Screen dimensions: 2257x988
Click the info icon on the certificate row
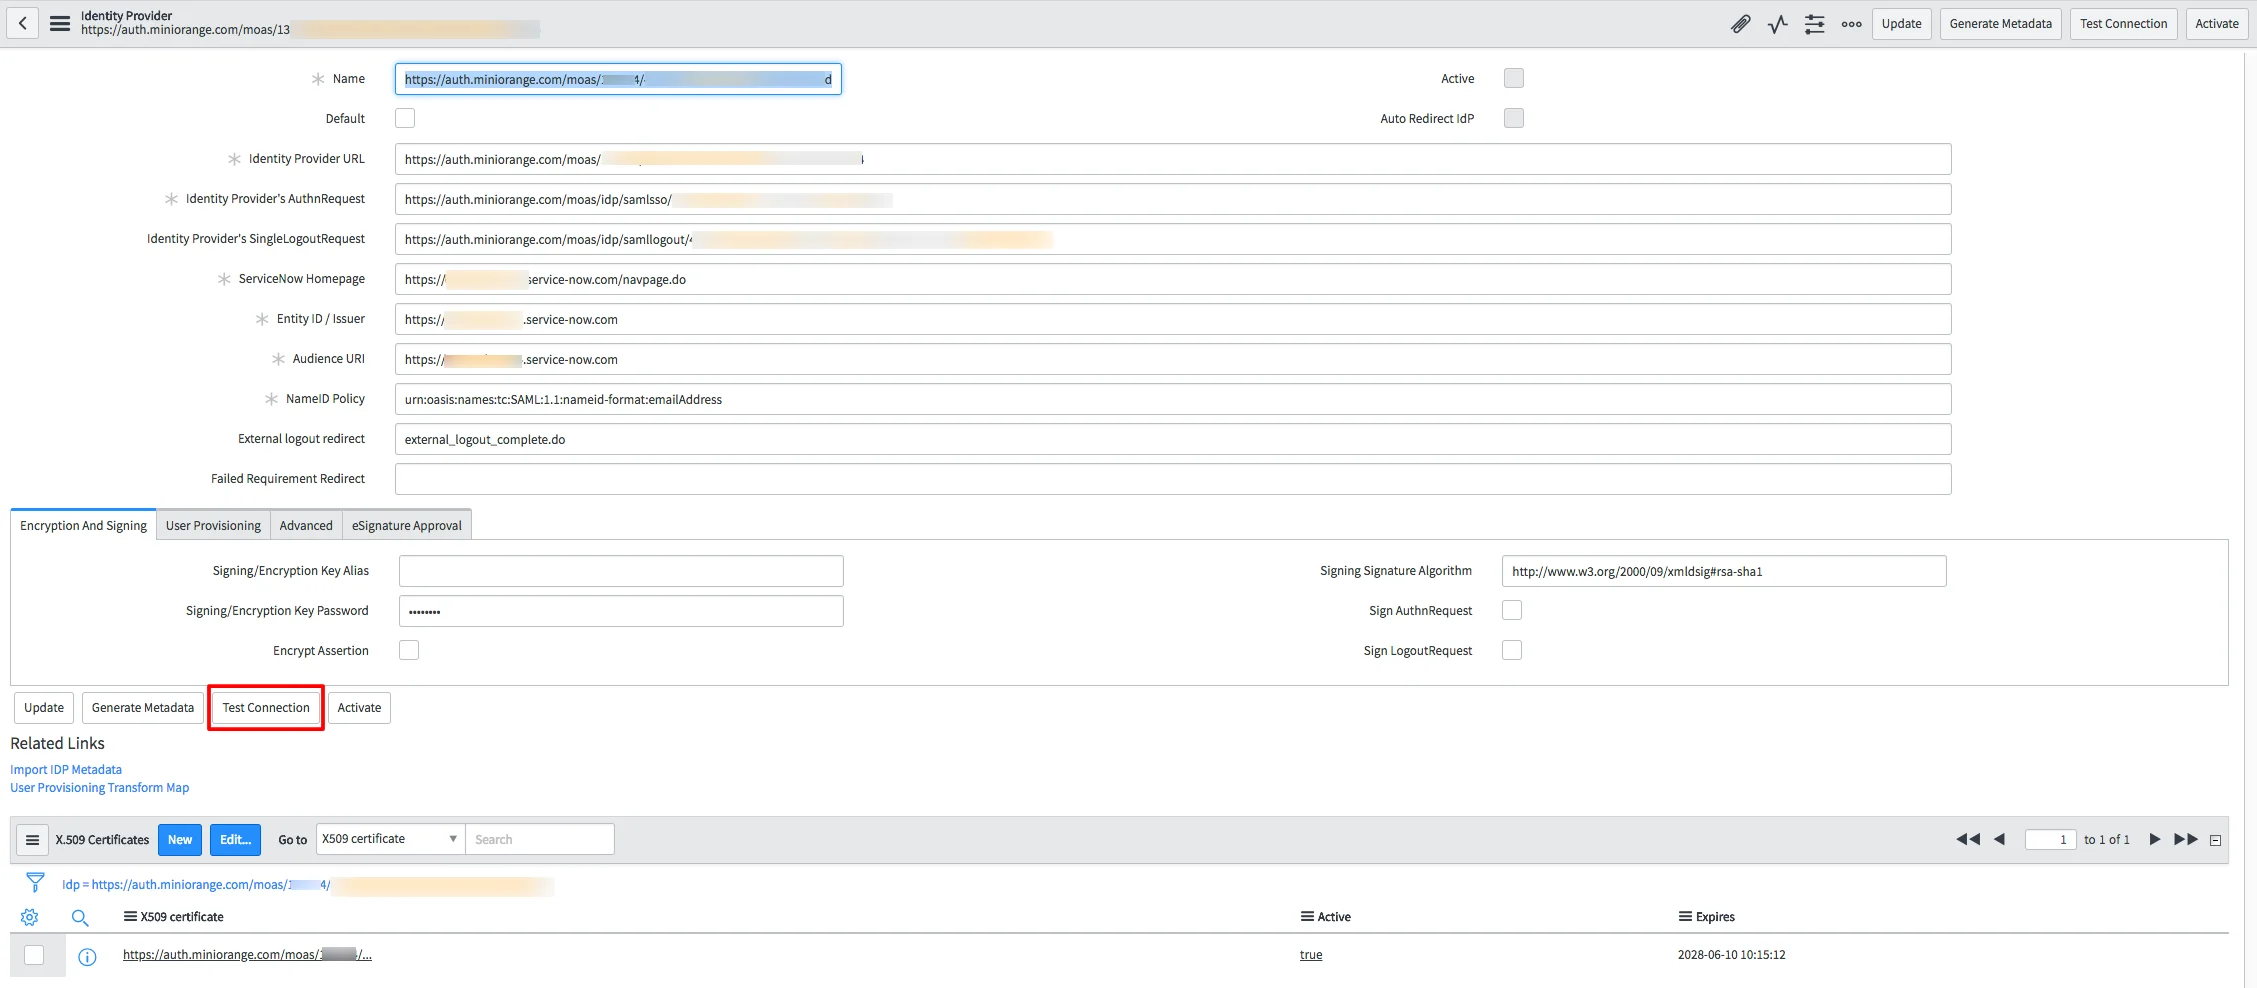(x=87, y=956)
